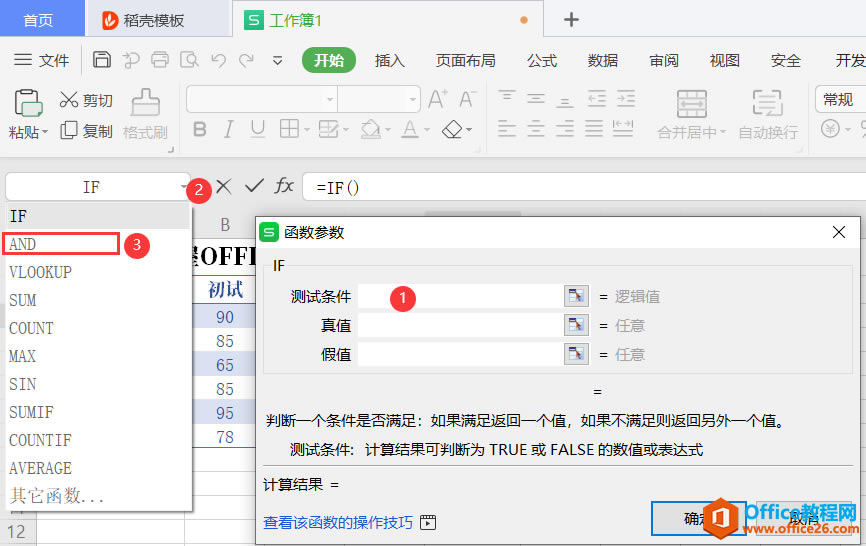Click the Justify alignment icon
The width and height of the screenshot is (866, 546).
click(594, 129)
